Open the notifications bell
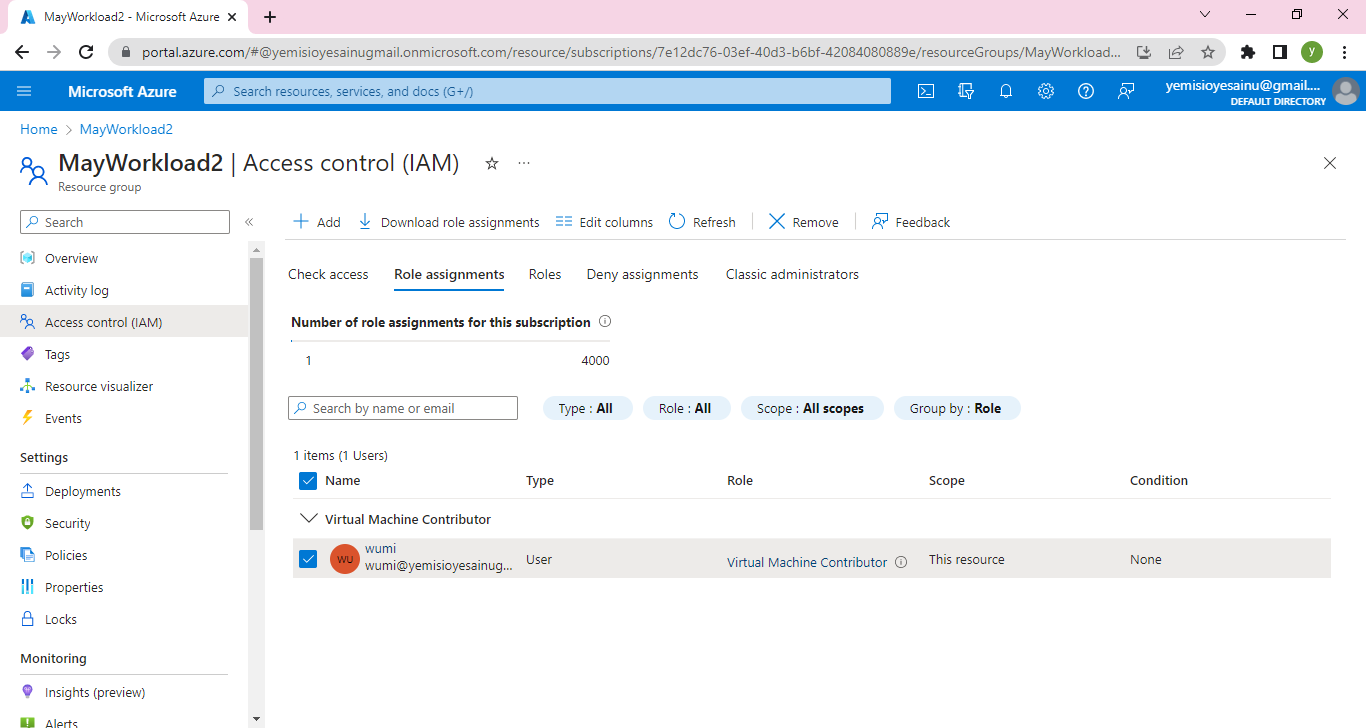The height and width of the screenshot is (728, 1366). [1006, 91]
